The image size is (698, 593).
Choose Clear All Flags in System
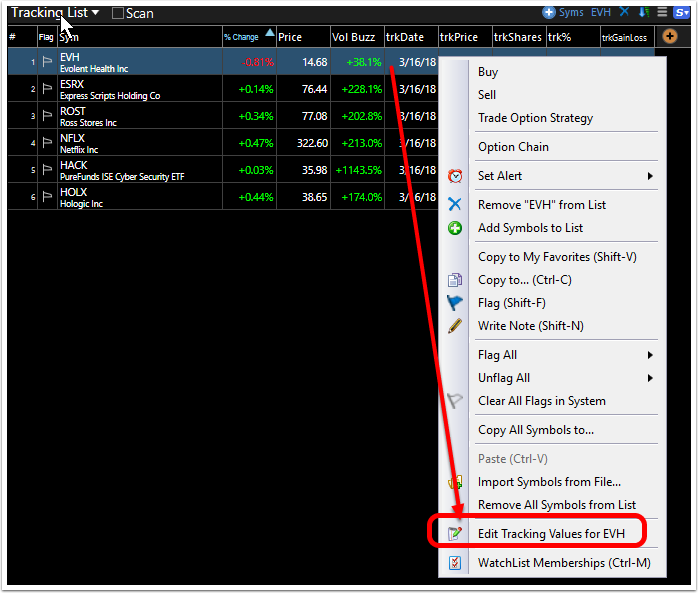(x=542, y=401)
